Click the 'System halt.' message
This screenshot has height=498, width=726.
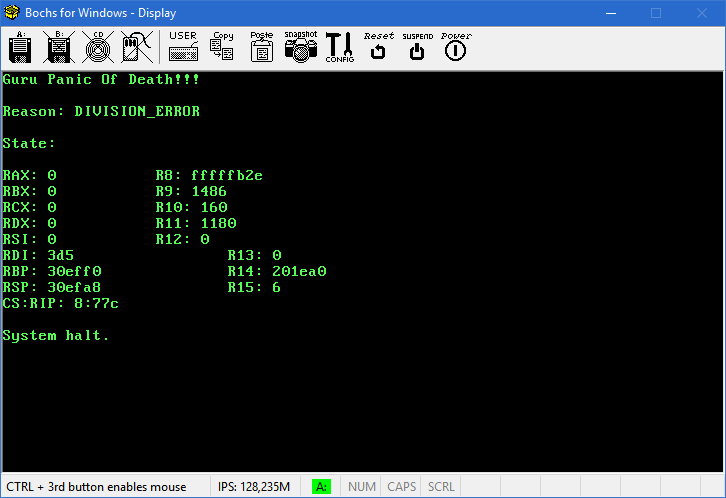pyautogui.click(x=56, y=336)
